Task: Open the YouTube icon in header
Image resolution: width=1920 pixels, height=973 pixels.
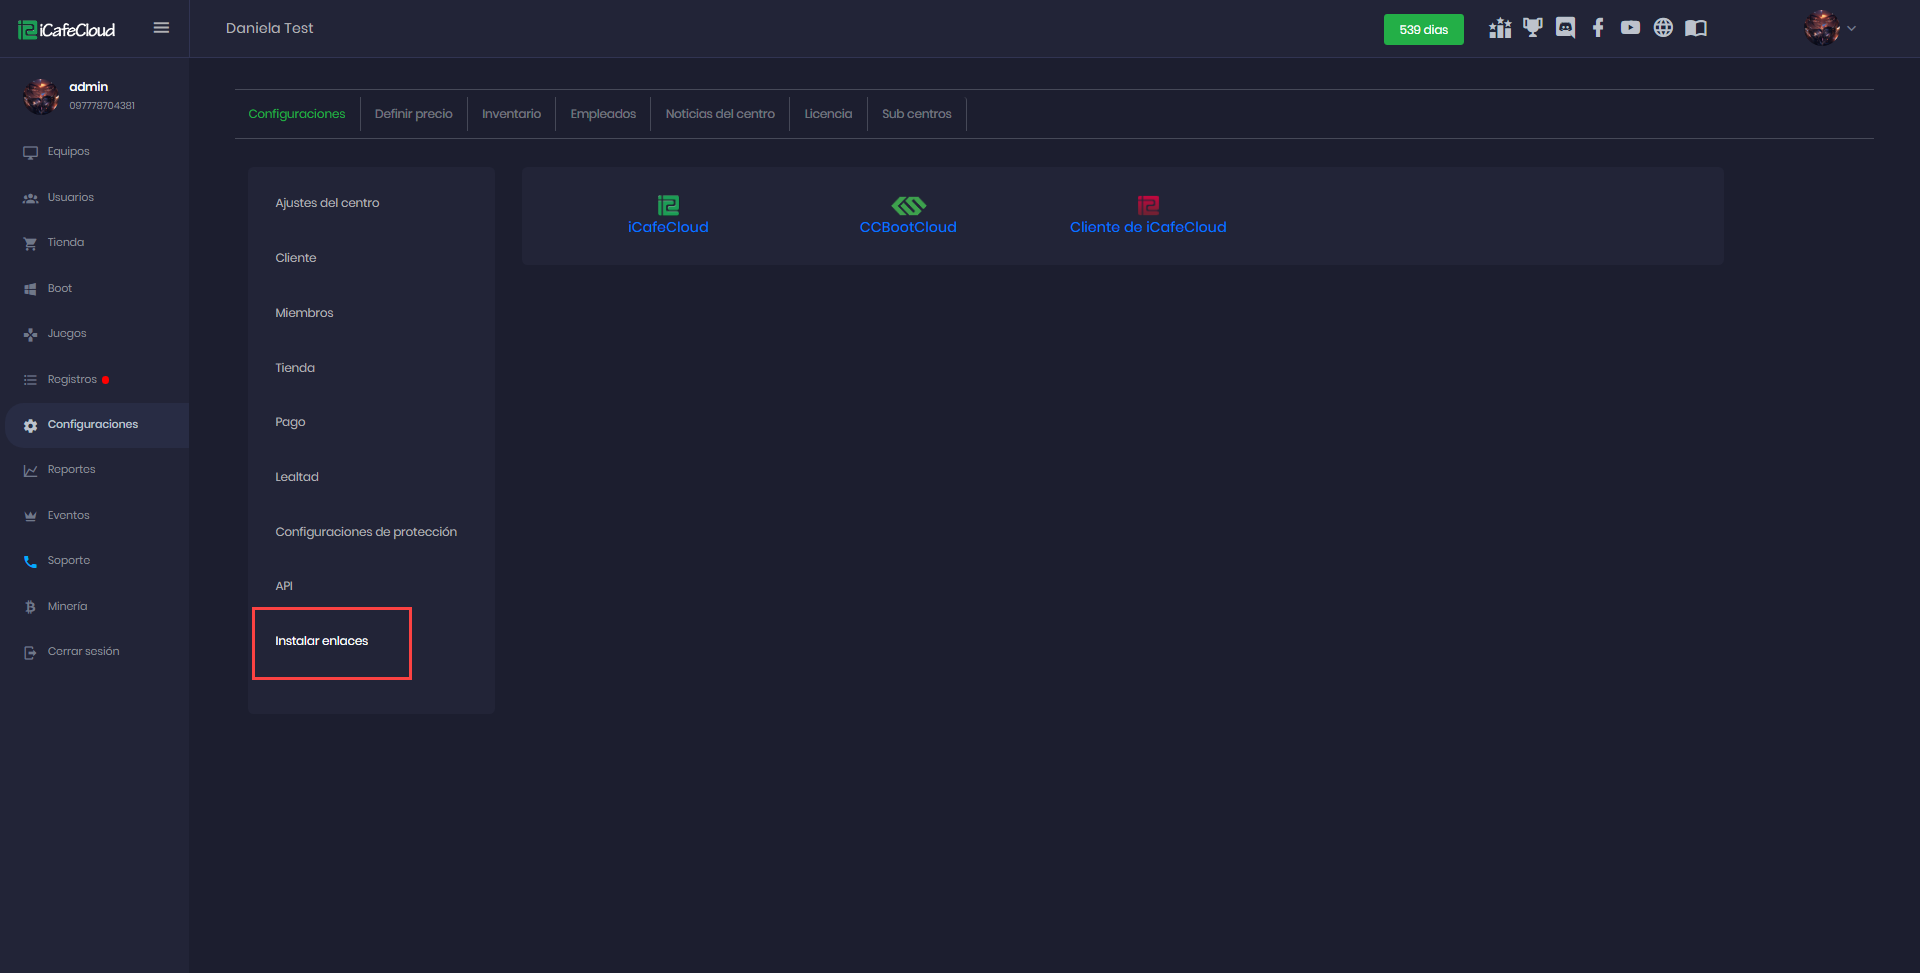Action: [1630, 28]
